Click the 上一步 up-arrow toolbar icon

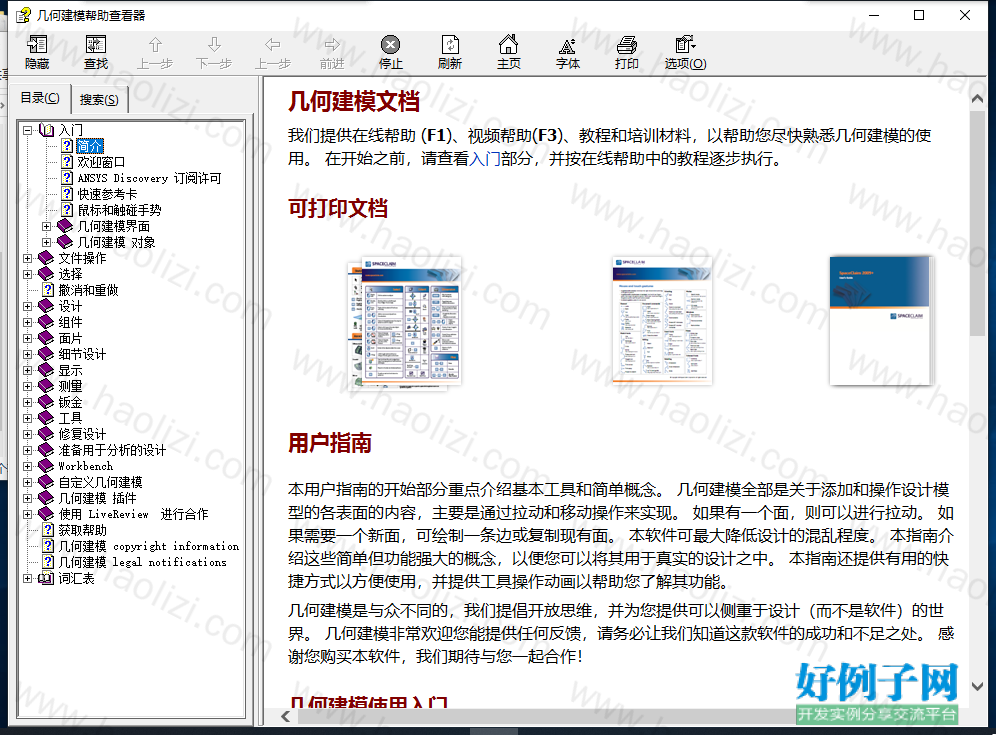(155, 52)
